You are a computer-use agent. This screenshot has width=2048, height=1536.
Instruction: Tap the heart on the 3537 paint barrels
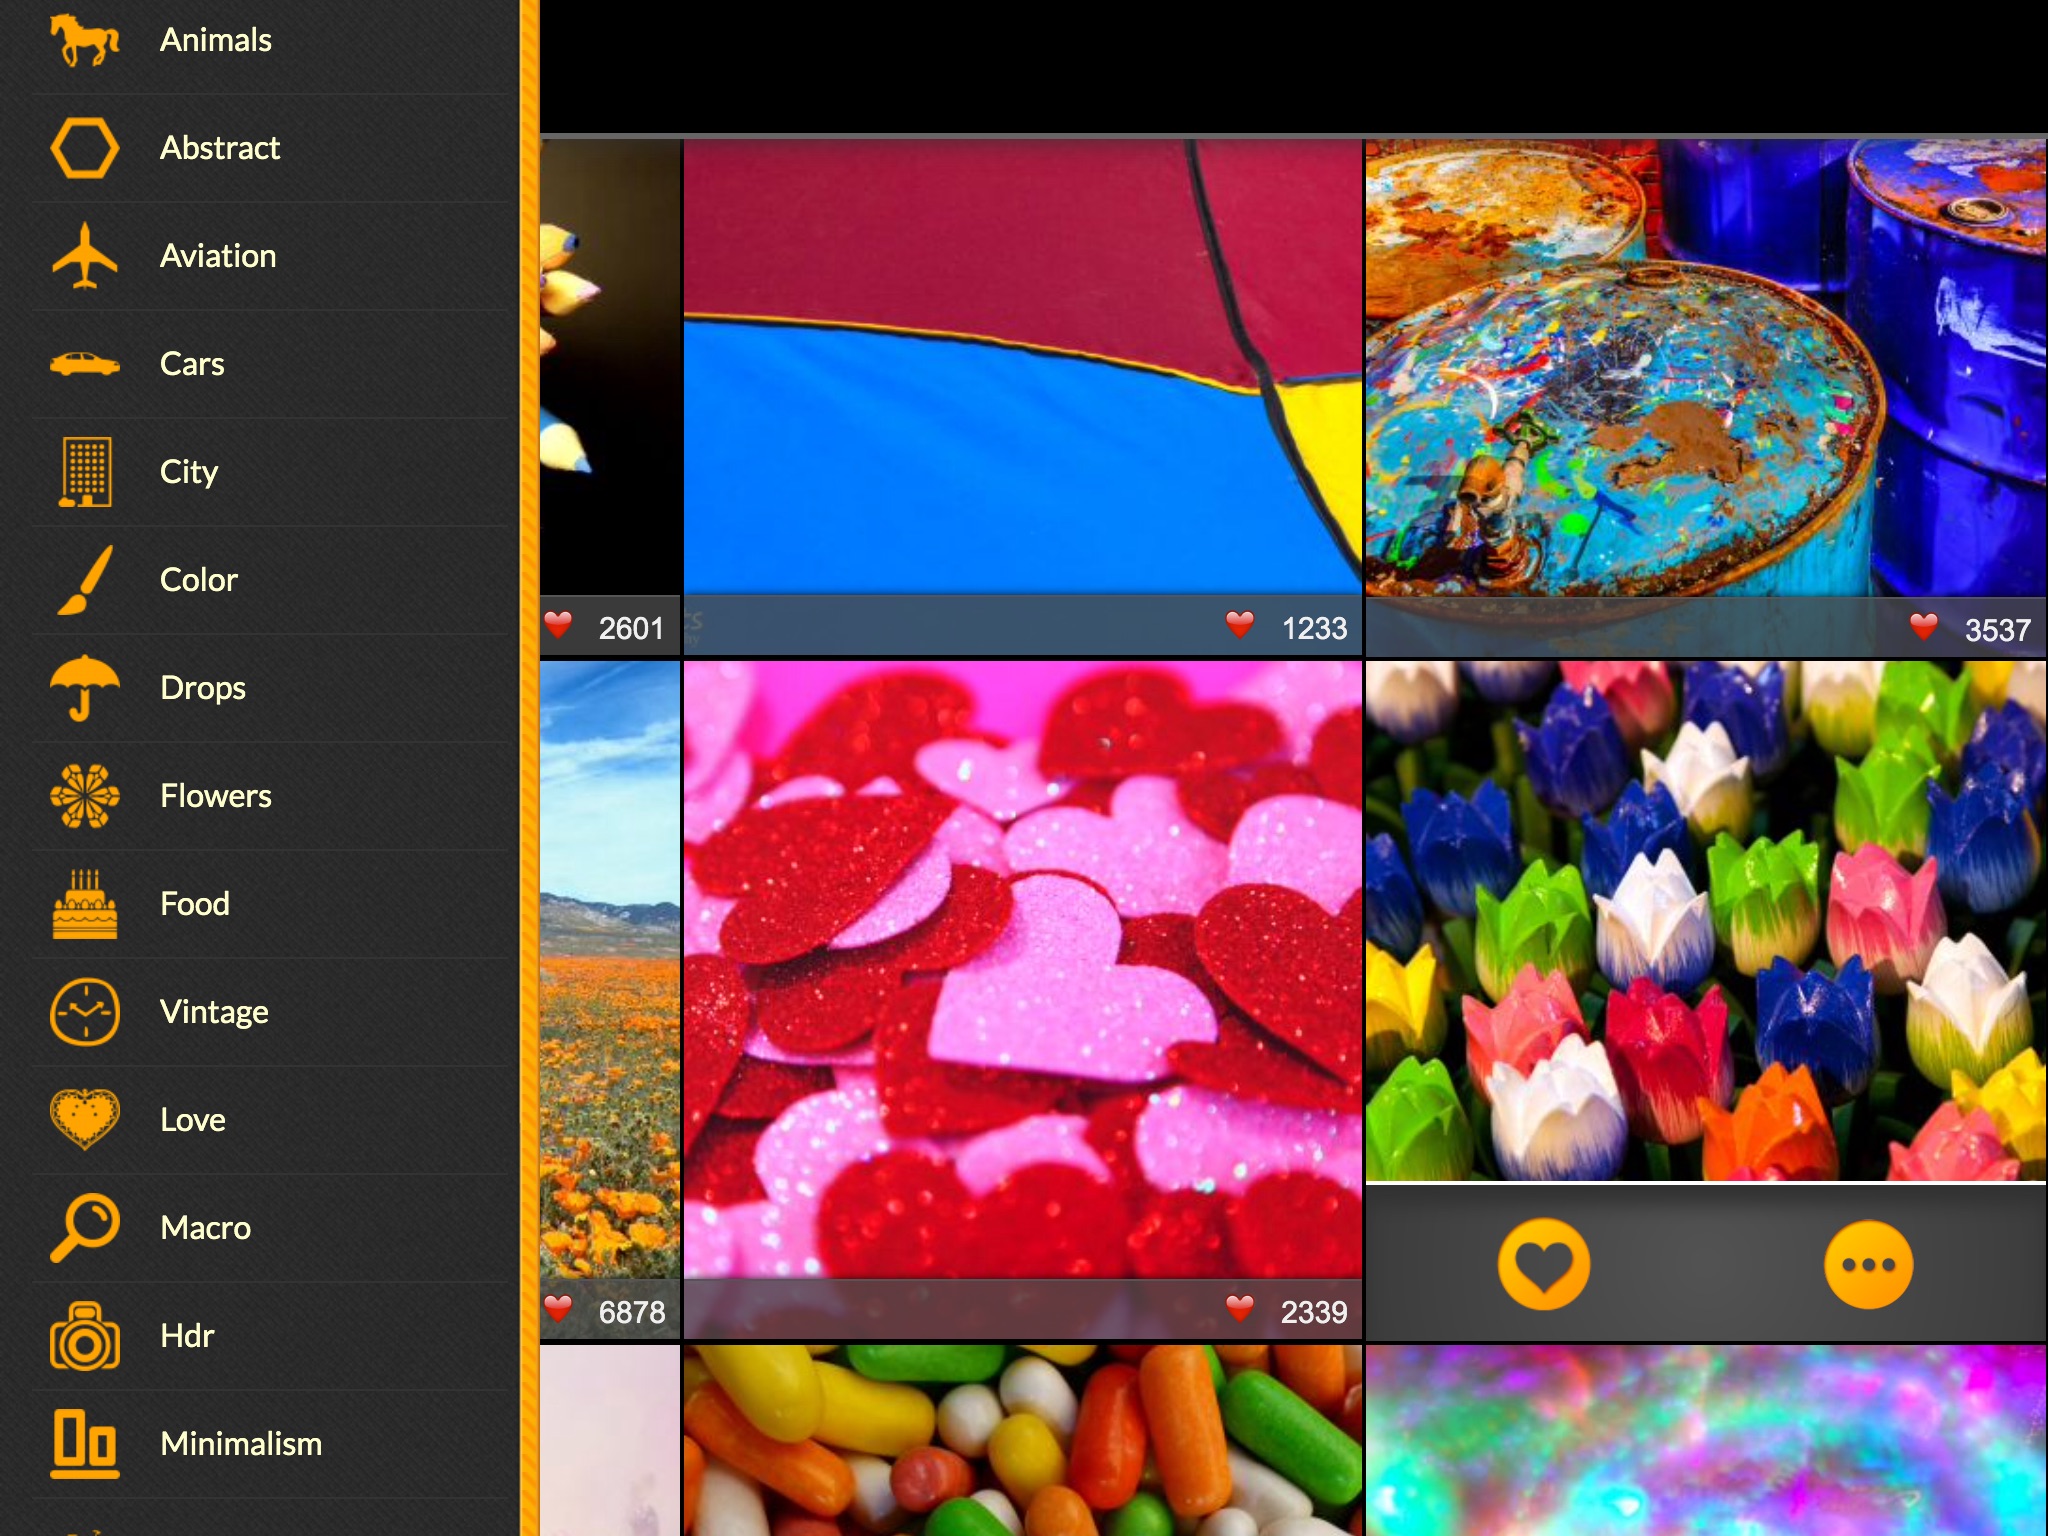pos(1923,627)
